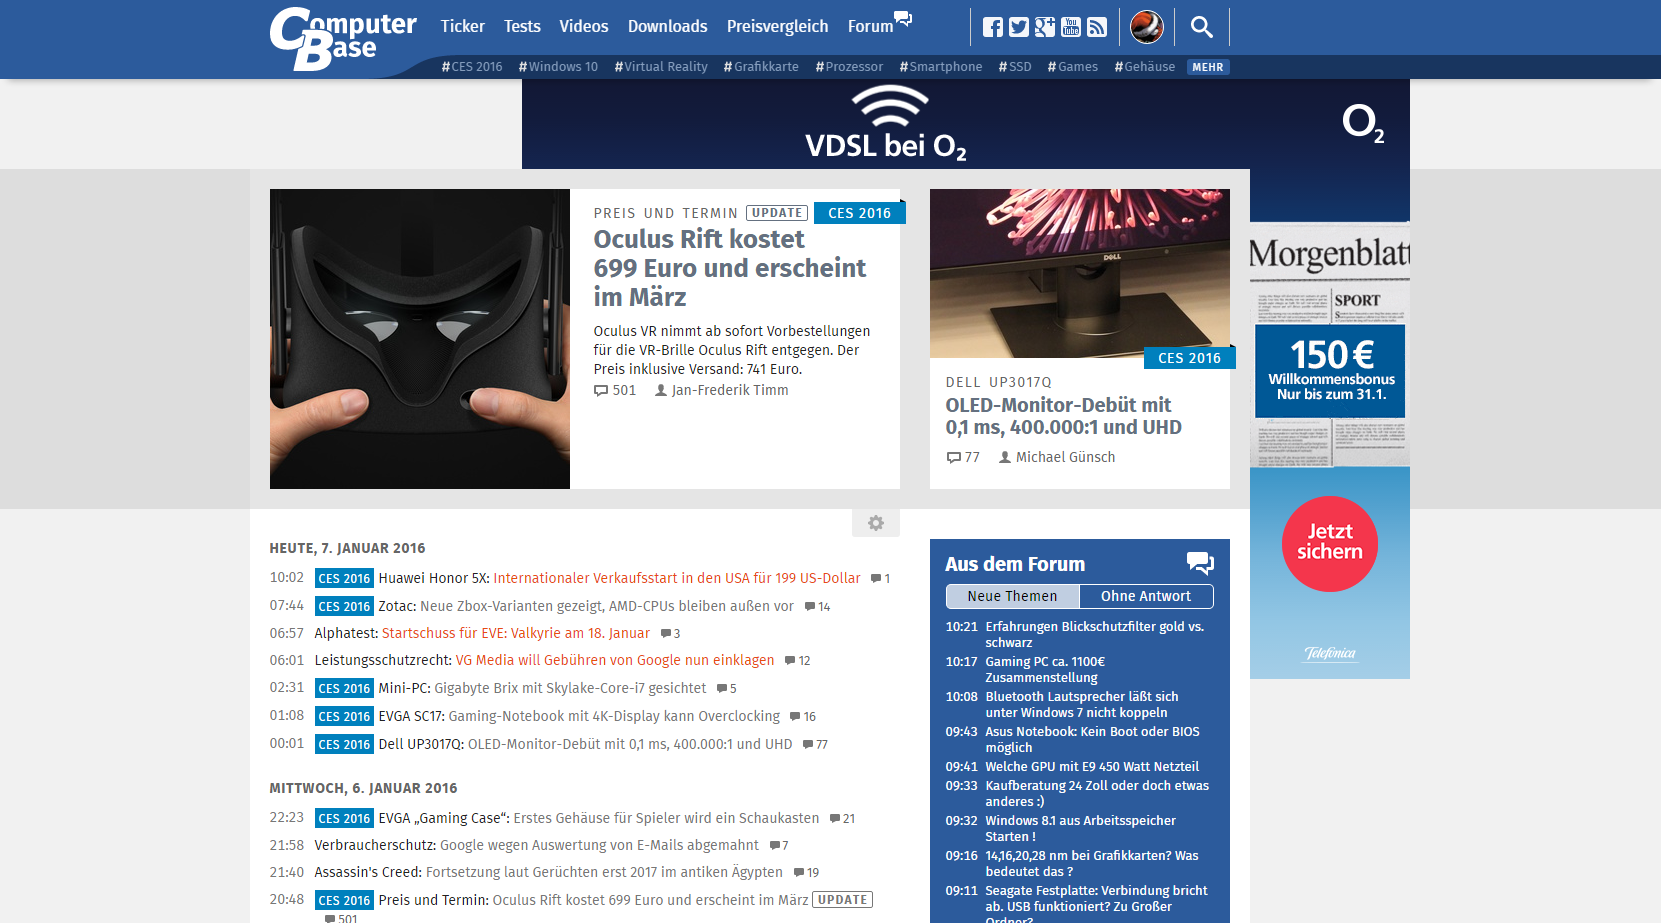Open the ComputerBase logo homepage
The width and height of the screenshot is (1661, 923).
pos(343,39)
